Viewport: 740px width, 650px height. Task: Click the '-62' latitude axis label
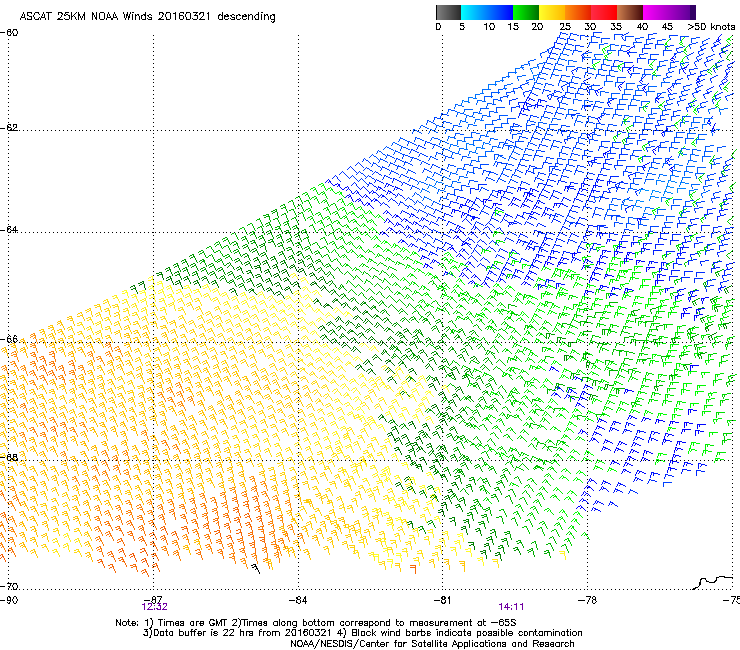tap(9, 128)
